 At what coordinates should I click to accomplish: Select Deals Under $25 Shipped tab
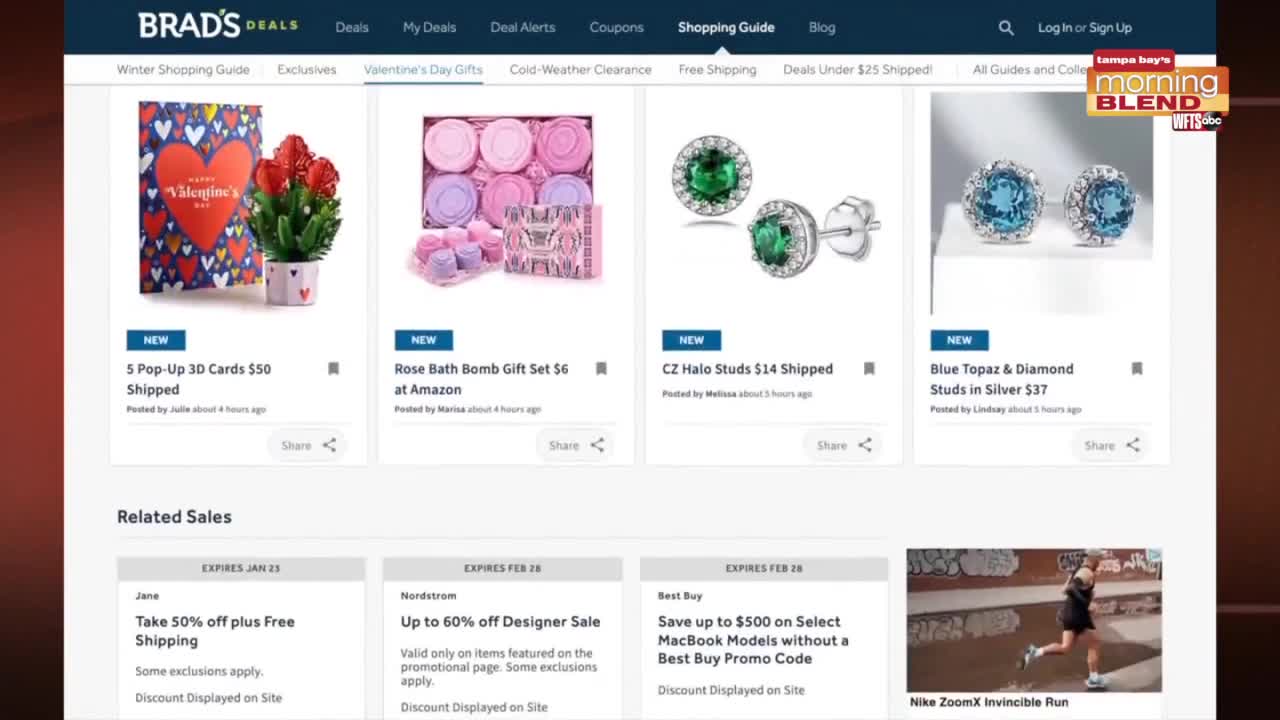[858, 70]
